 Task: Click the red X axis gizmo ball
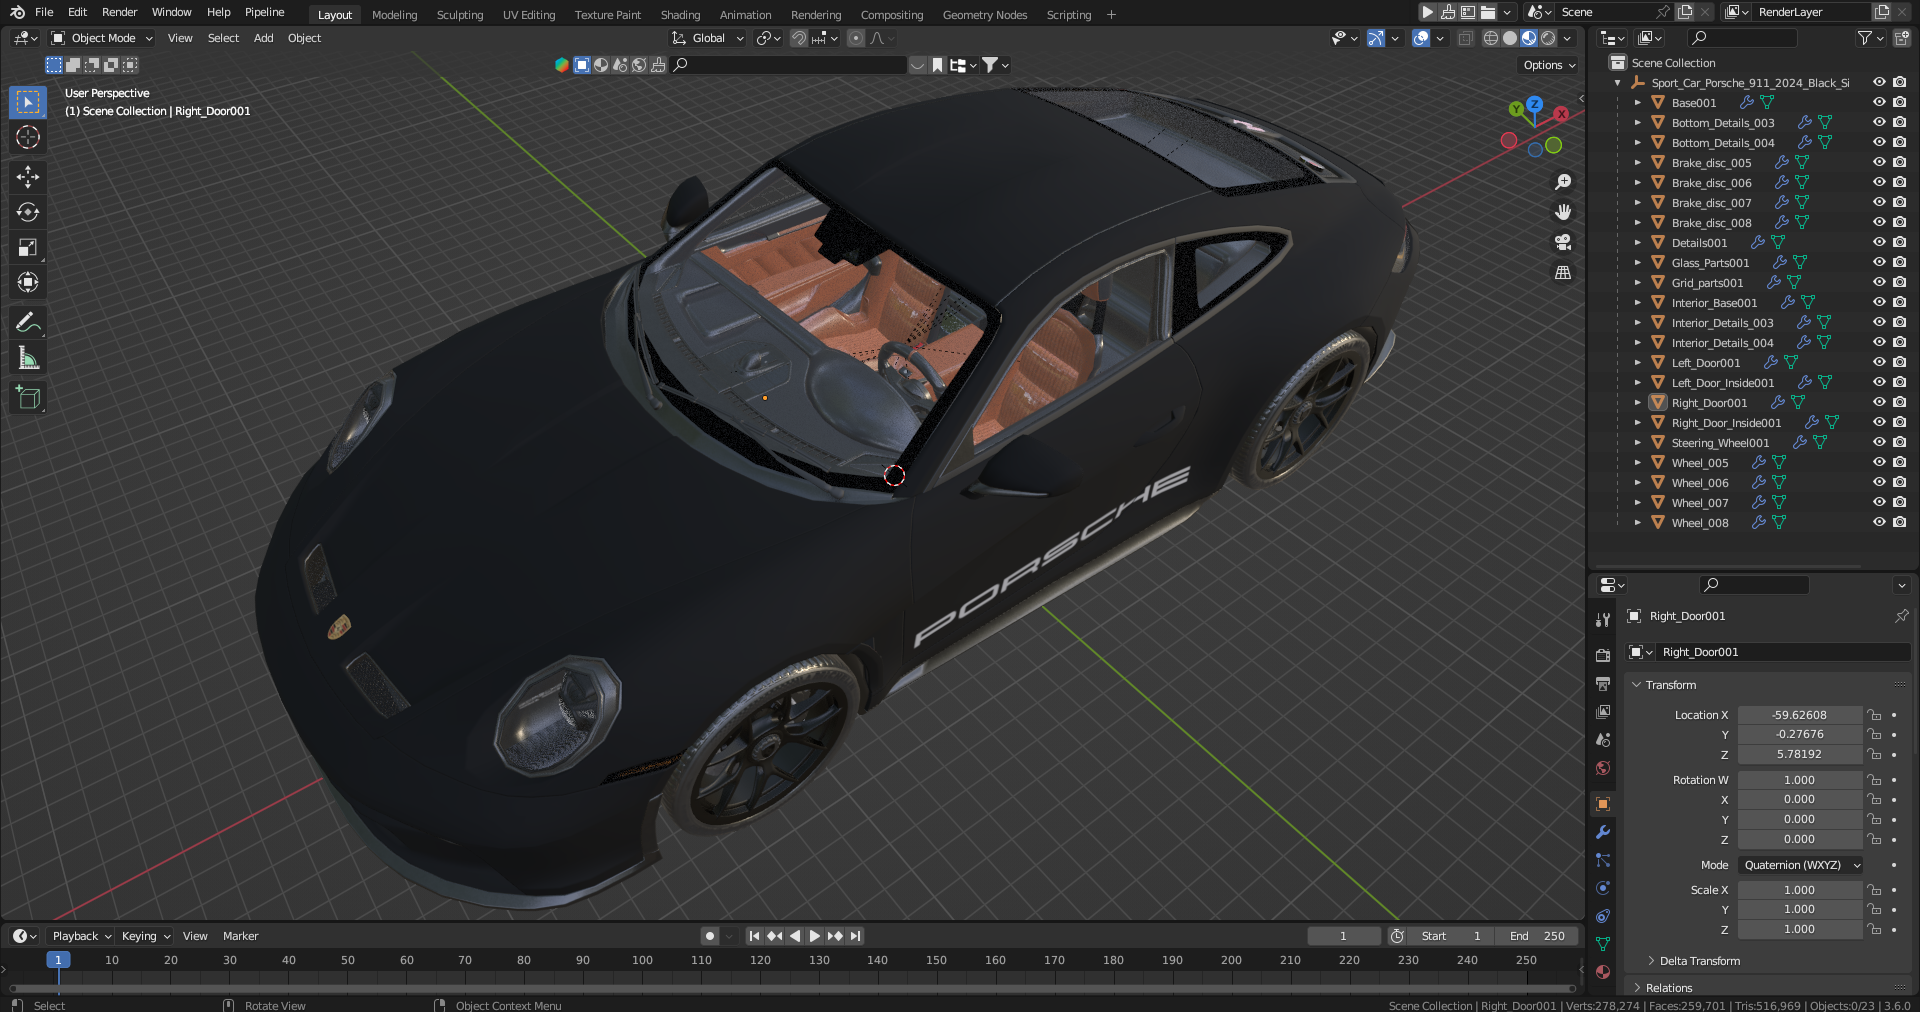coord(1561,114)
